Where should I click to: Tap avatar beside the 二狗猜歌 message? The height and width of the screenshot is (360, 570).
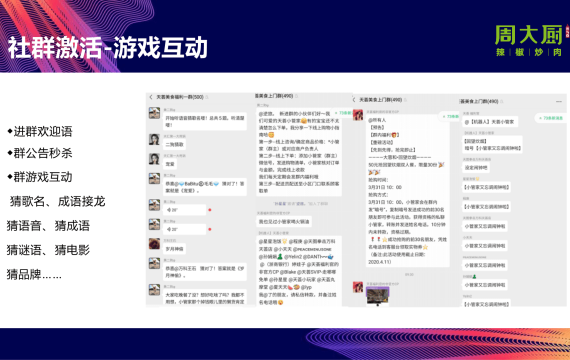click(154, 140)
